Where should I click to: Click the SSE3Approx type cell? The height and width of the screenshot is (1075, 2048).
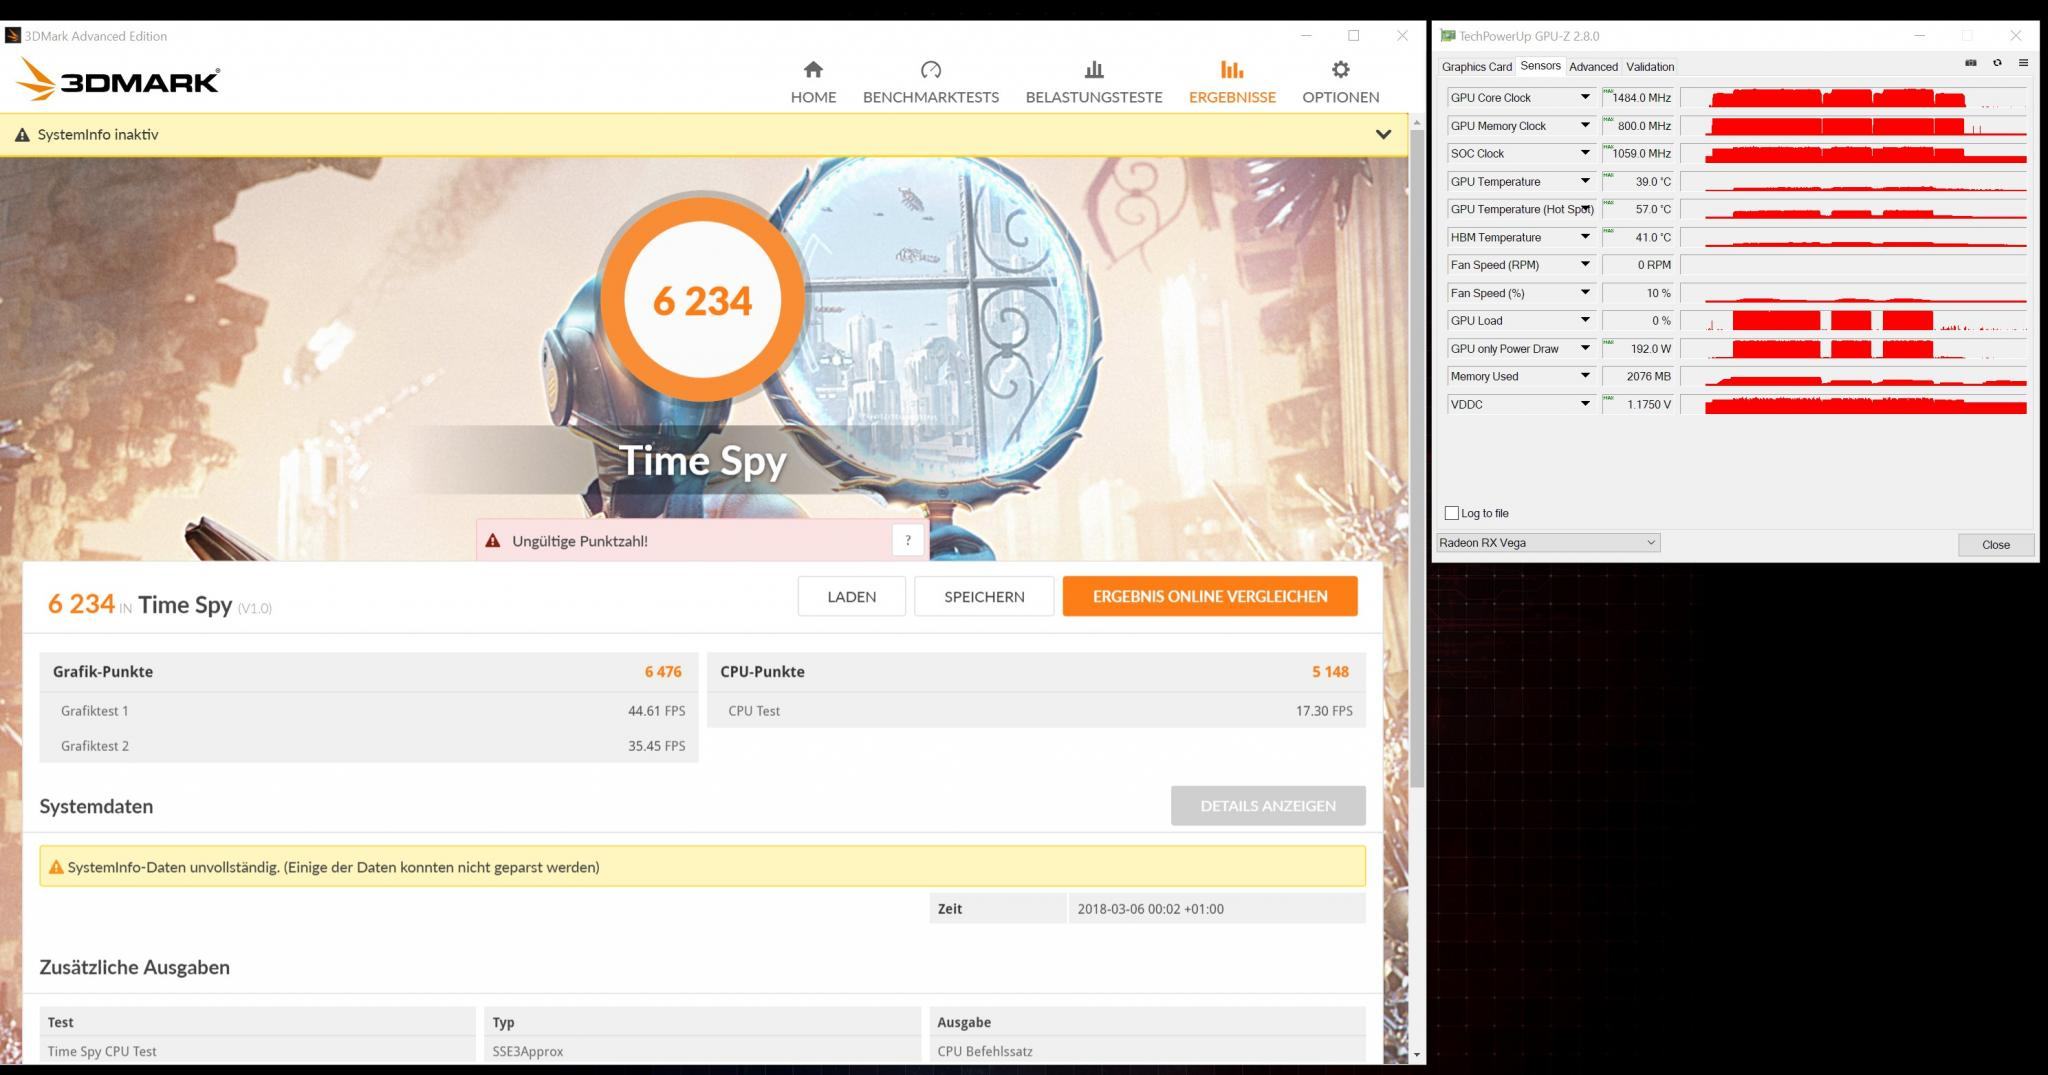[x=702, y=1051]
